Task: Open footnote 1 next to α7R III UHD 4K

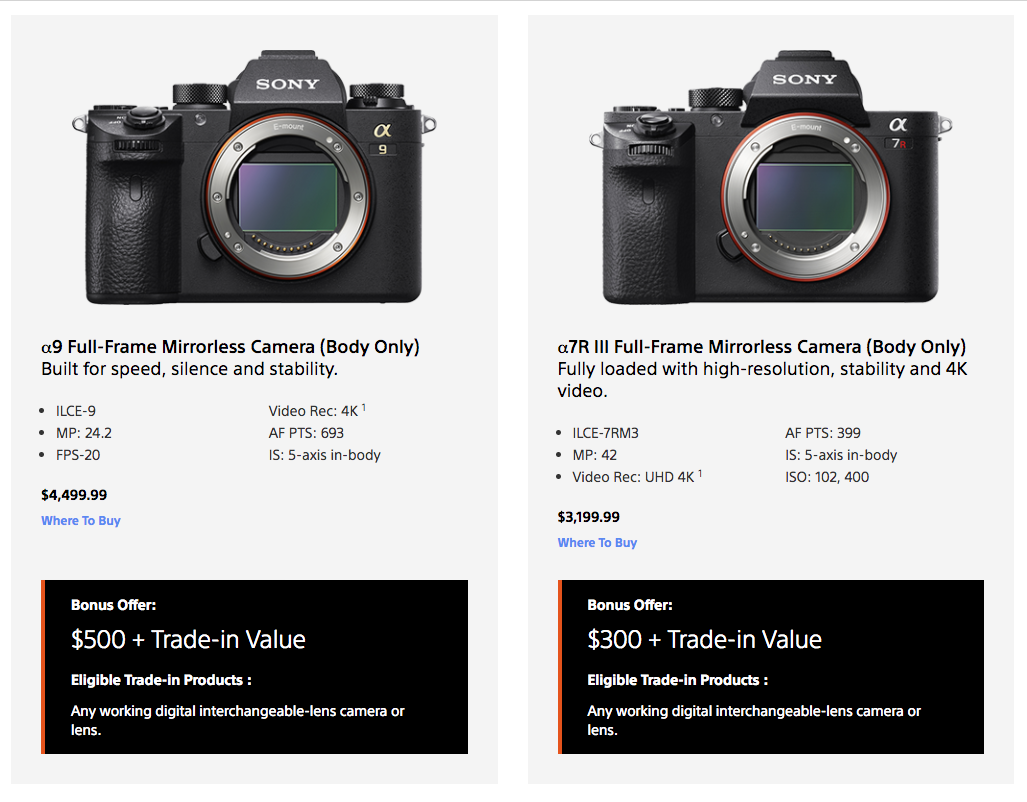Action: [x=700, y=473]
